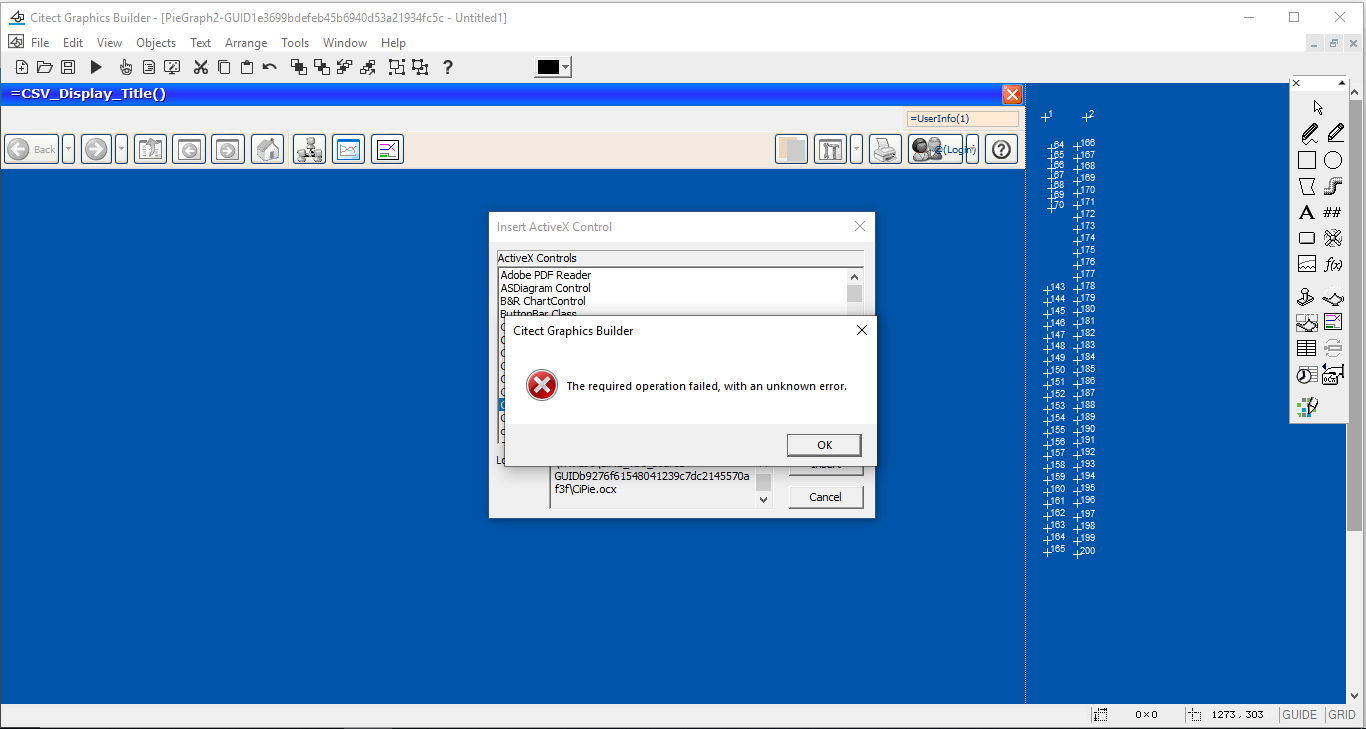Click the printer icon on page template
The image size is (1366, 729).
[x=885, y=149]
